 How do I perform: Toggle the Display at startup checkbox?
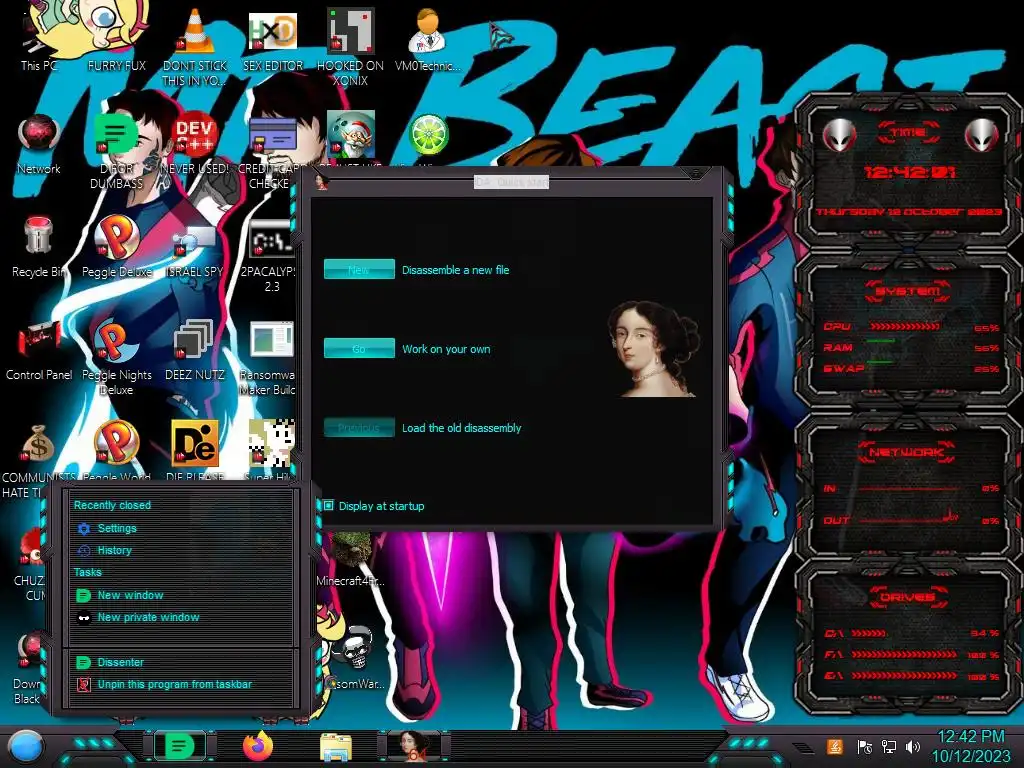[328, 505]
